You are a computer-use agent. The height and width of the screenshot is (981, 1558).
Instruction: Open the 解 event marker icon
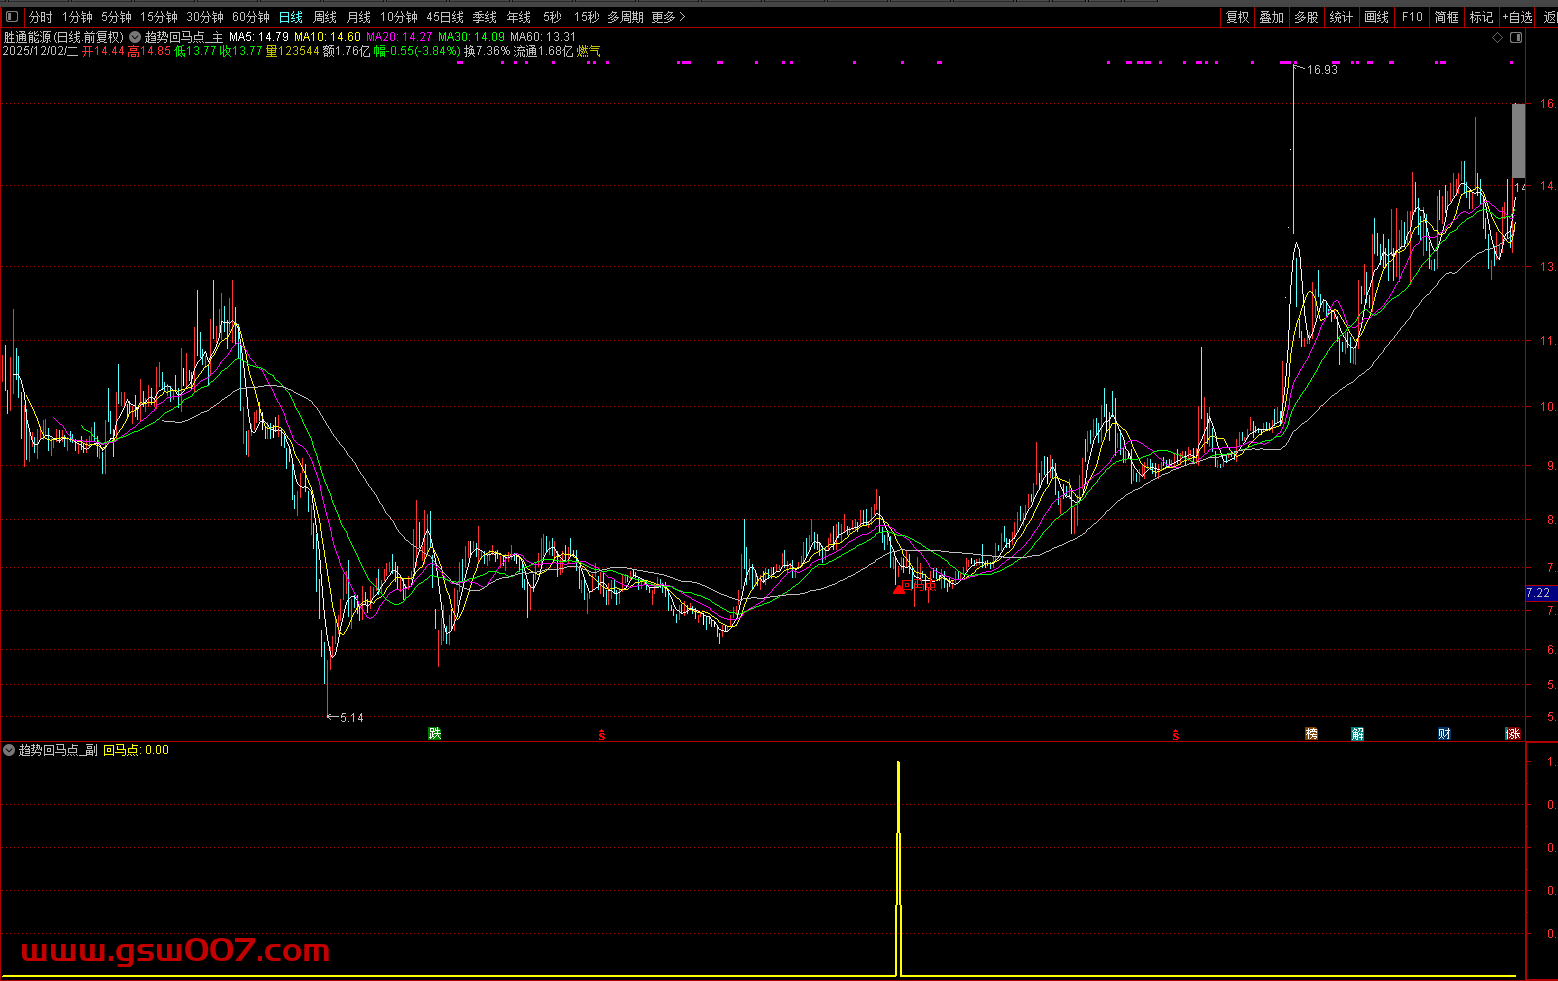click(1357, 734)
